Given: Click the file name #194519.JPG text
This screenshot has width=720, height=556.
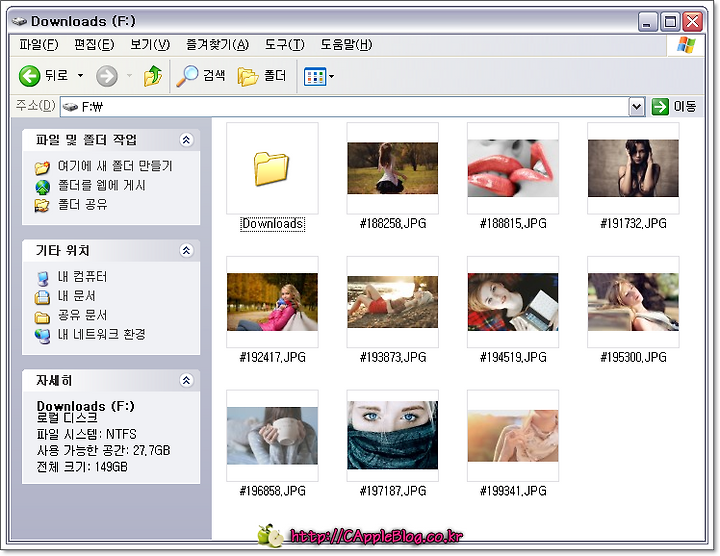Looking at the screenshot, I should 513,357.
